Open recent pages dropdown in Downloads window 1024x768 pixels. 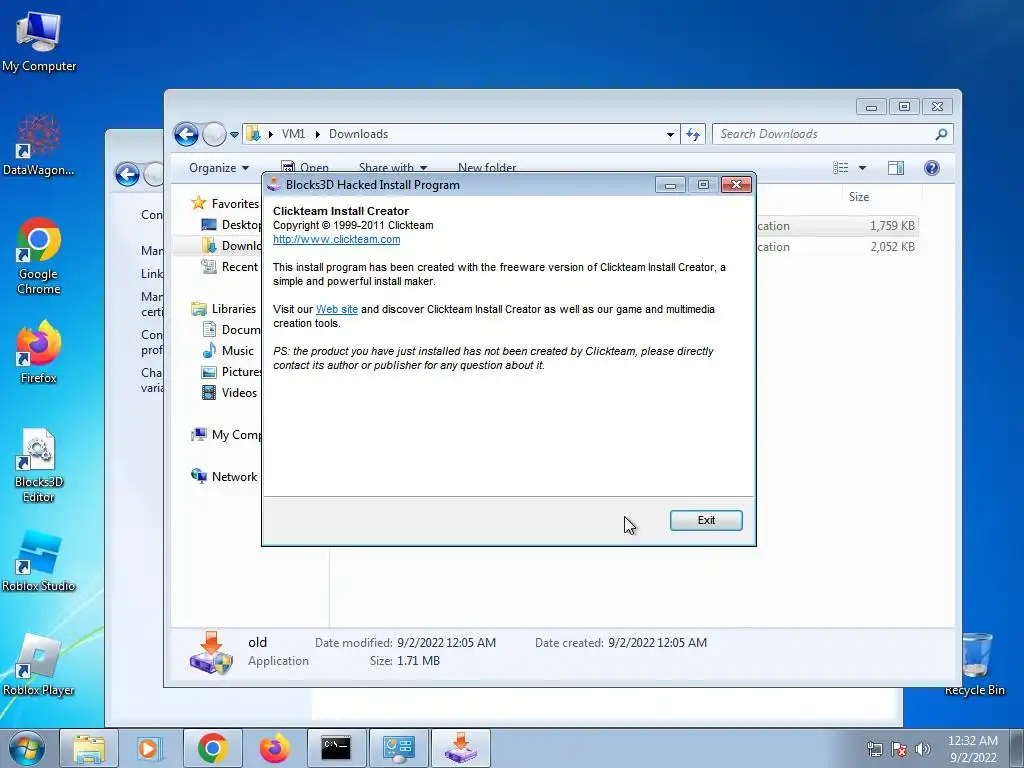point(234,135)
